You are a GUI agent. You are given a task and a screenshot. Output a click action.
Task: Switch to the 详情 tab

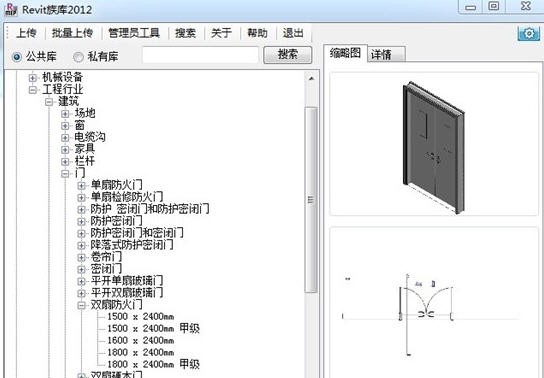(386, 54)
